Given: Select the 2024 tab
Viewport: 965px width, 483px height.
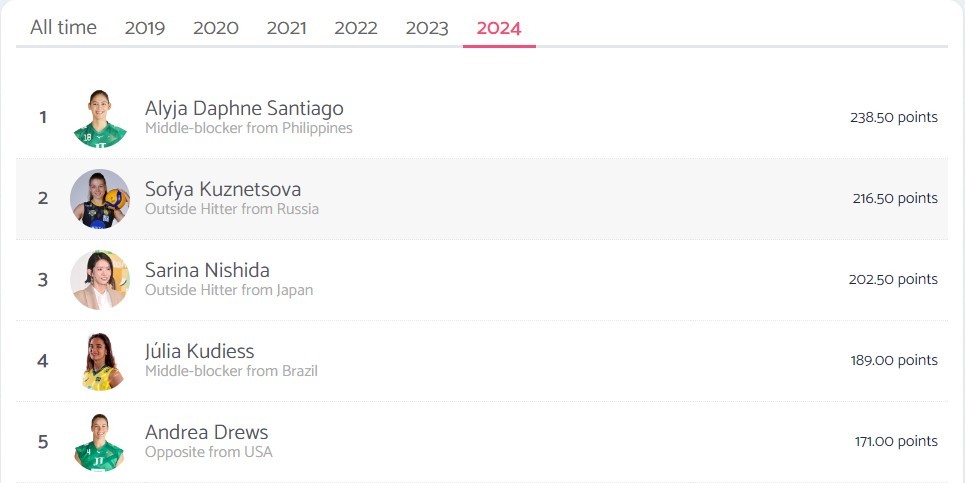Looking at the screenshot, I should pyautogui.click(x=499, y=28).
